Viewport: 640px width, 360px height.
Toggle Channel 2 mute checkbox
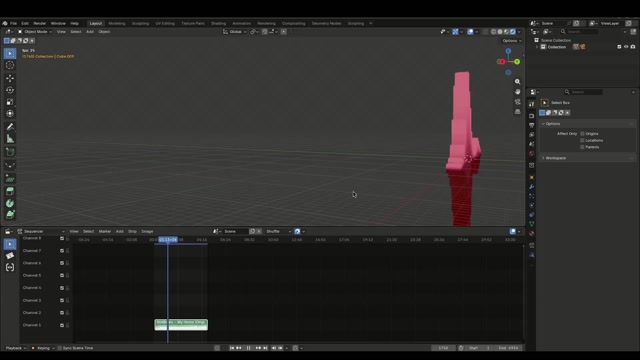pos(62,313)
